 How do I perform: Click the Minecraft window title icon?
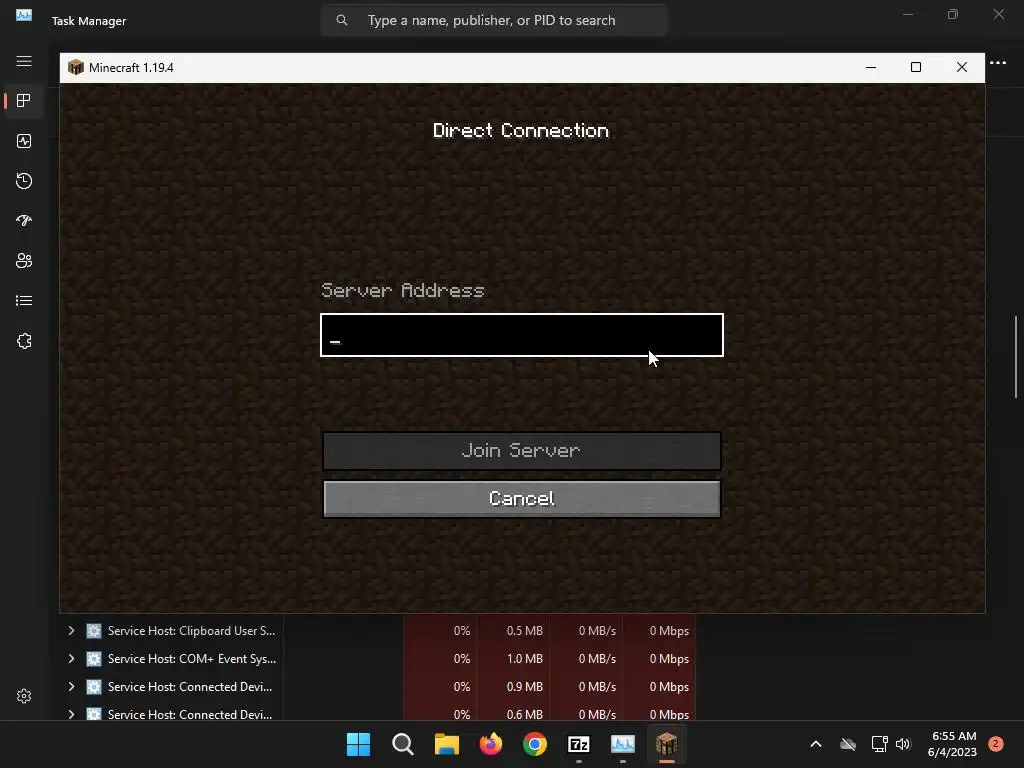click(76, 67)
